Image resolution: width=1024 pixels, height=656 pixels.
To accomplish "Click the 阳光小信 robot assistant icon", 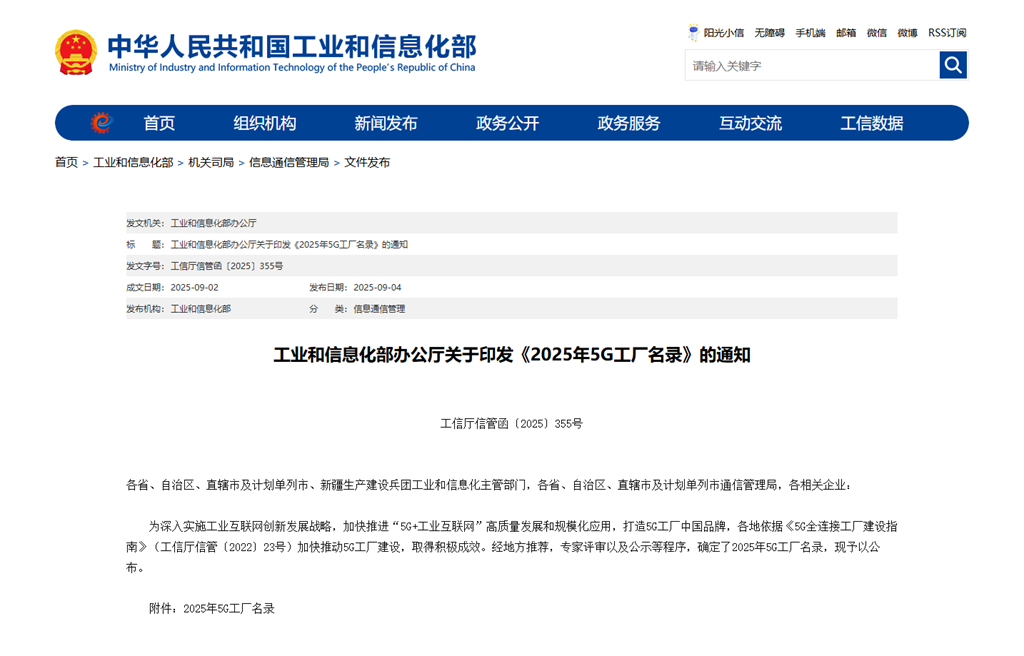I will [693, 33].
